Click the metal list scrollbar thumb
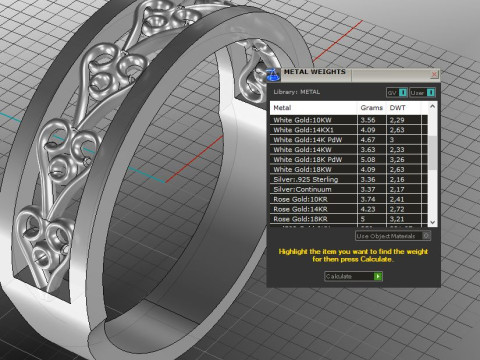This screenshot has width=480, height=360. 432,152
